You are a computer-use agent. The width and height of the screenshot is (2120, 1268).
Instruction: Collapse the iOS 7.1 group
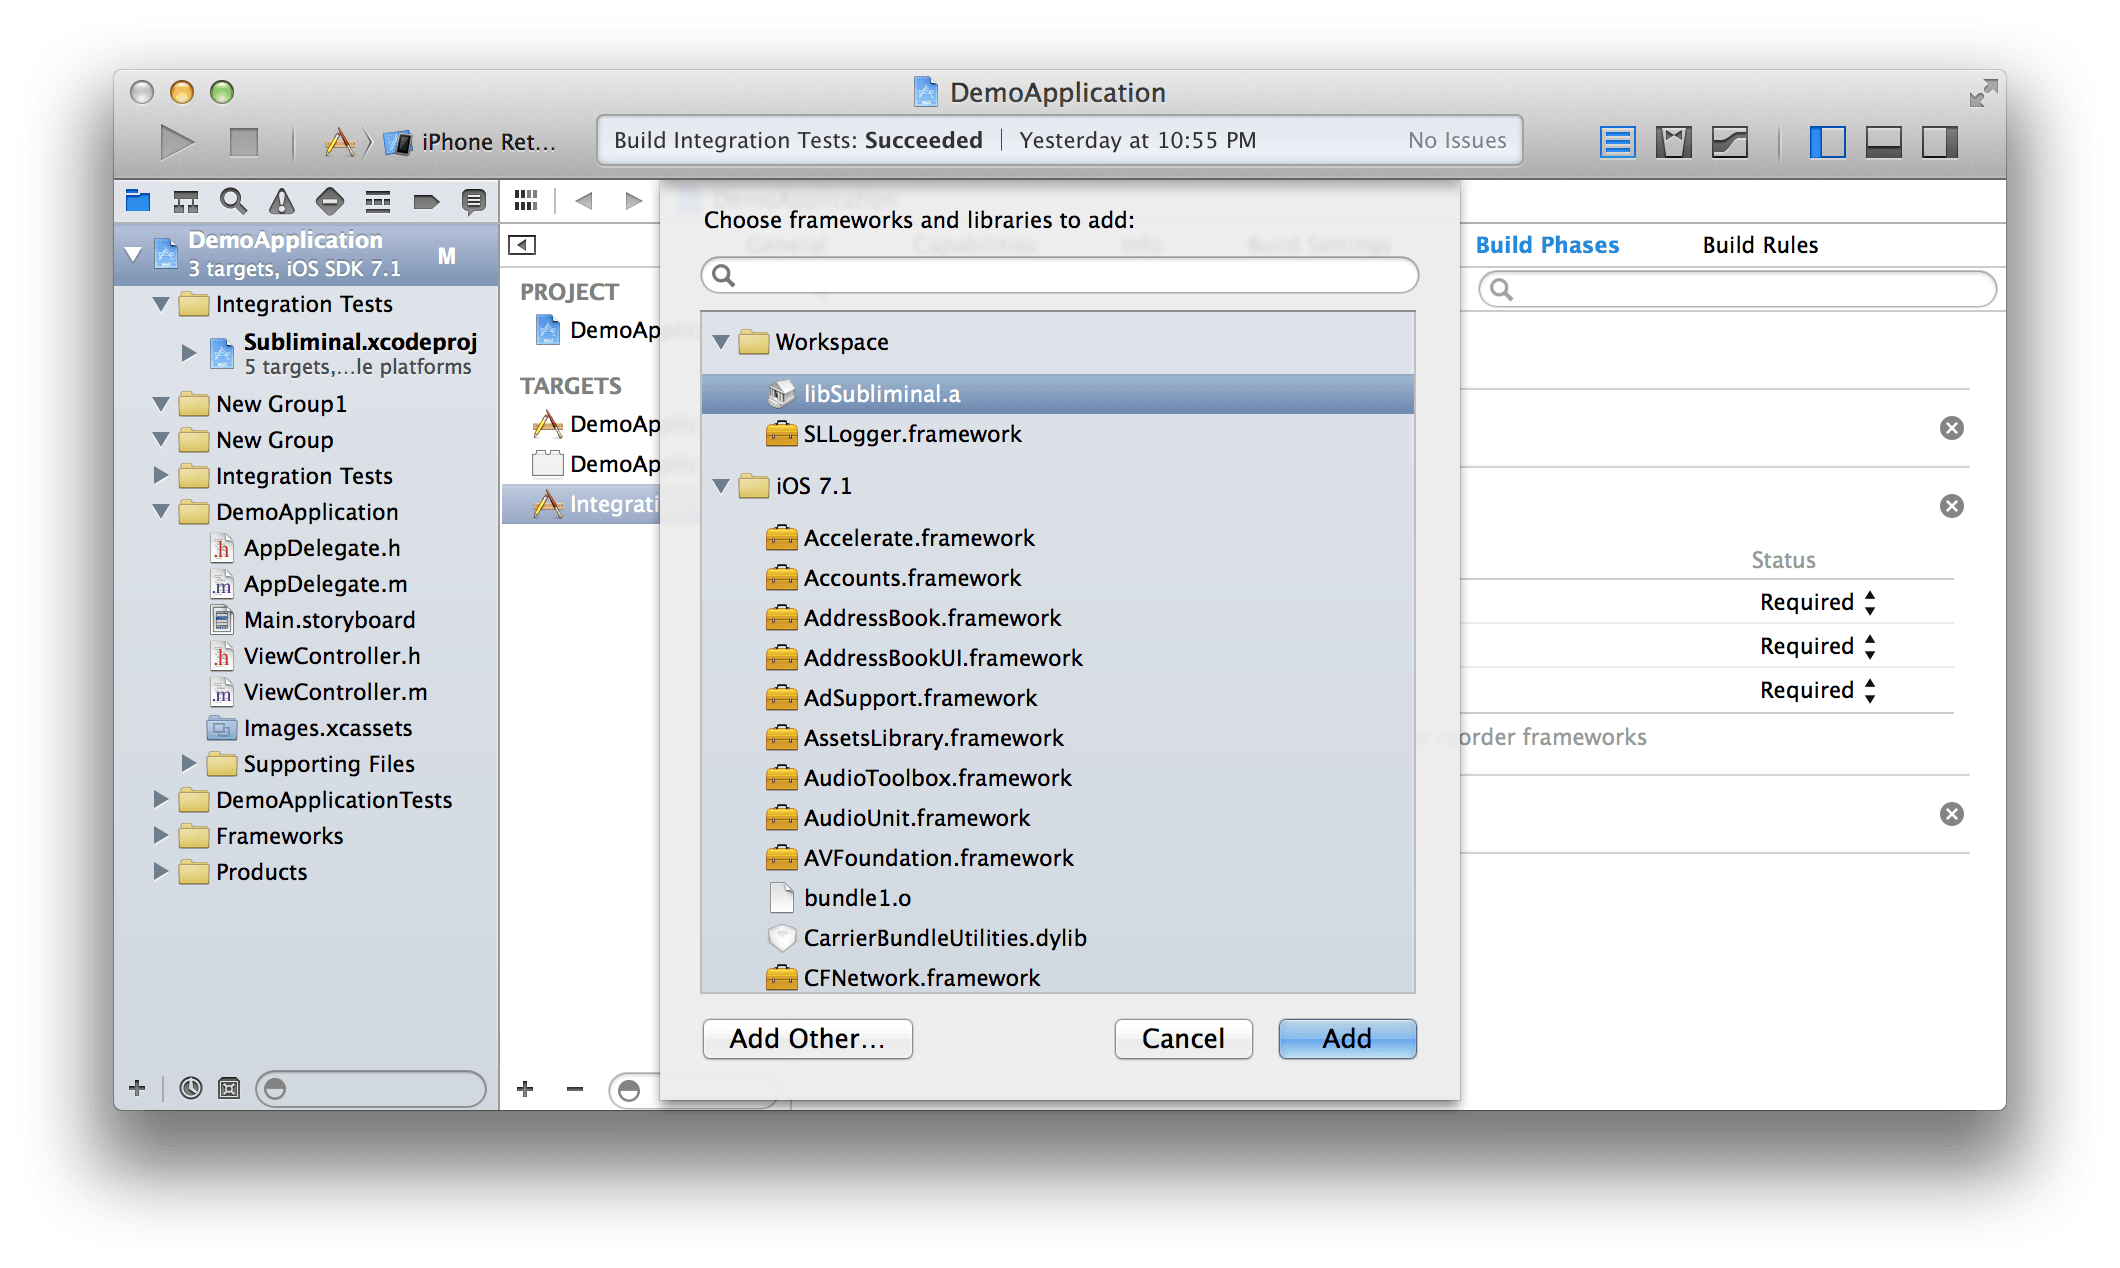(721, 486)
